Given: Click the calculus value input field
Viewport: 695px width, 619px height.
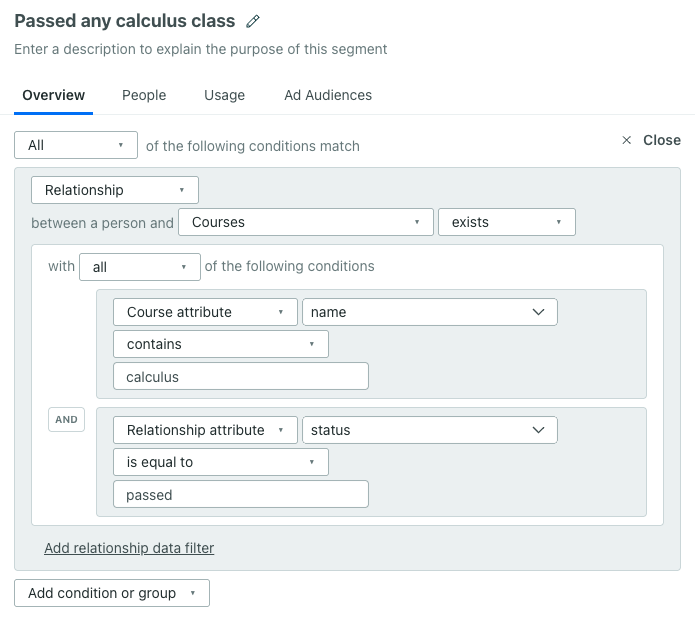Looking at the screenshot, I should [241, 376].
